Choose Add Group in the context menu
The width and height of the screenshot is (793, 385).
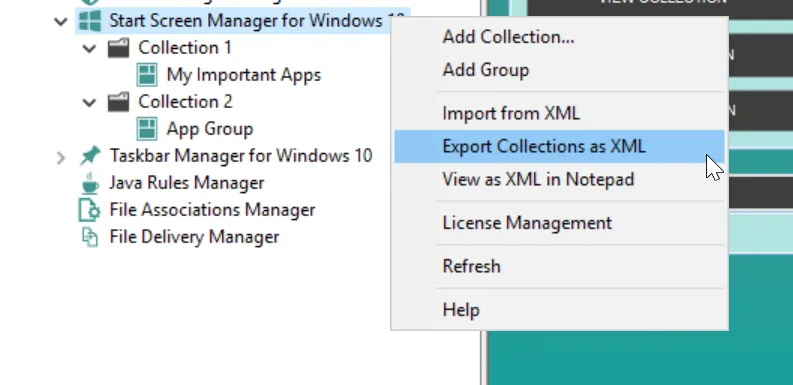click(559, 70)
